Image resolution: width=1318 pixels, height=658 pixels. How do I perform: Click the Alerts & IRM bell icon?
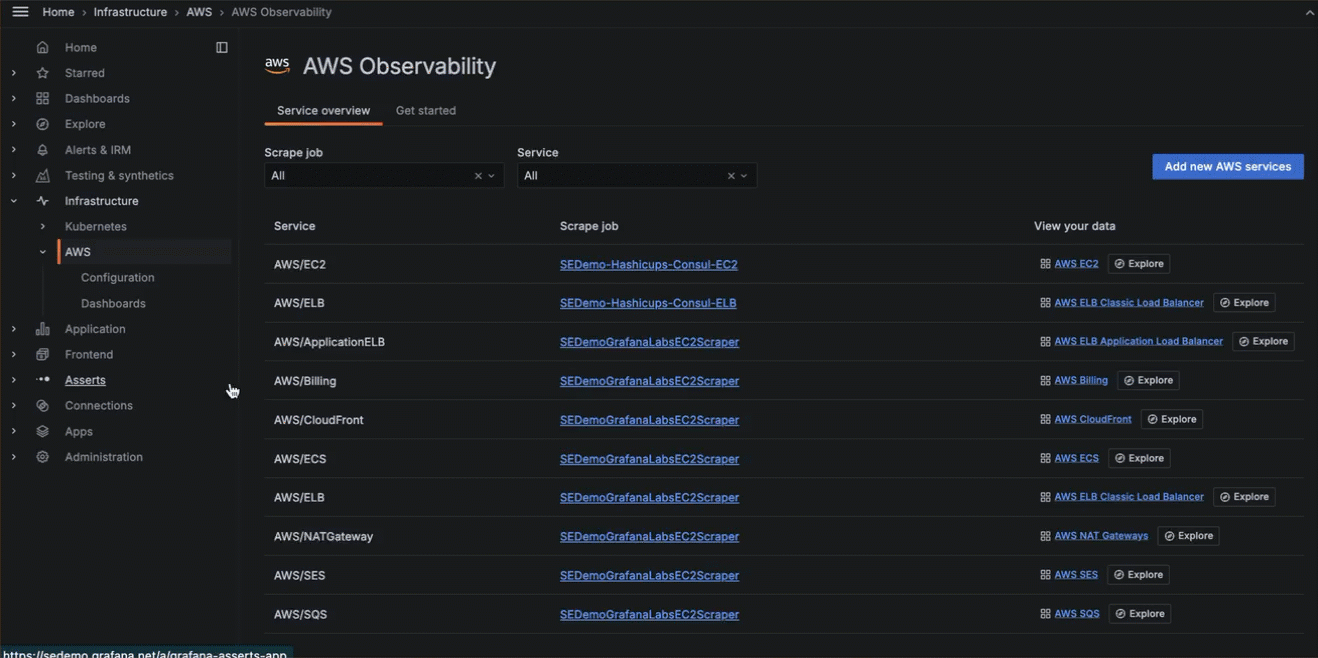pyautogui.click(x=42, y=150)
